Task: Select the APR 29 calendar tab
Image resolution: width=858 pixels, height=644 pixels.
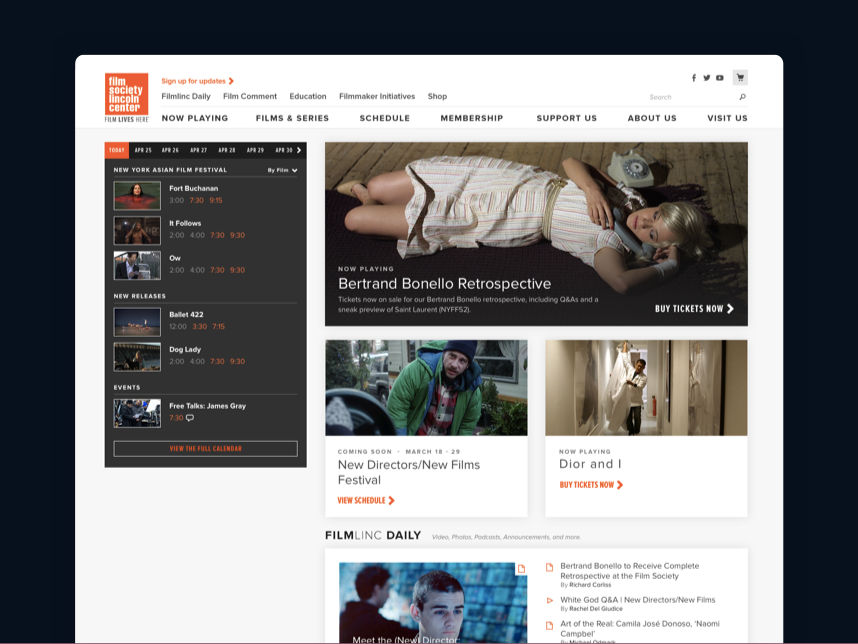Action: point(255,150)
